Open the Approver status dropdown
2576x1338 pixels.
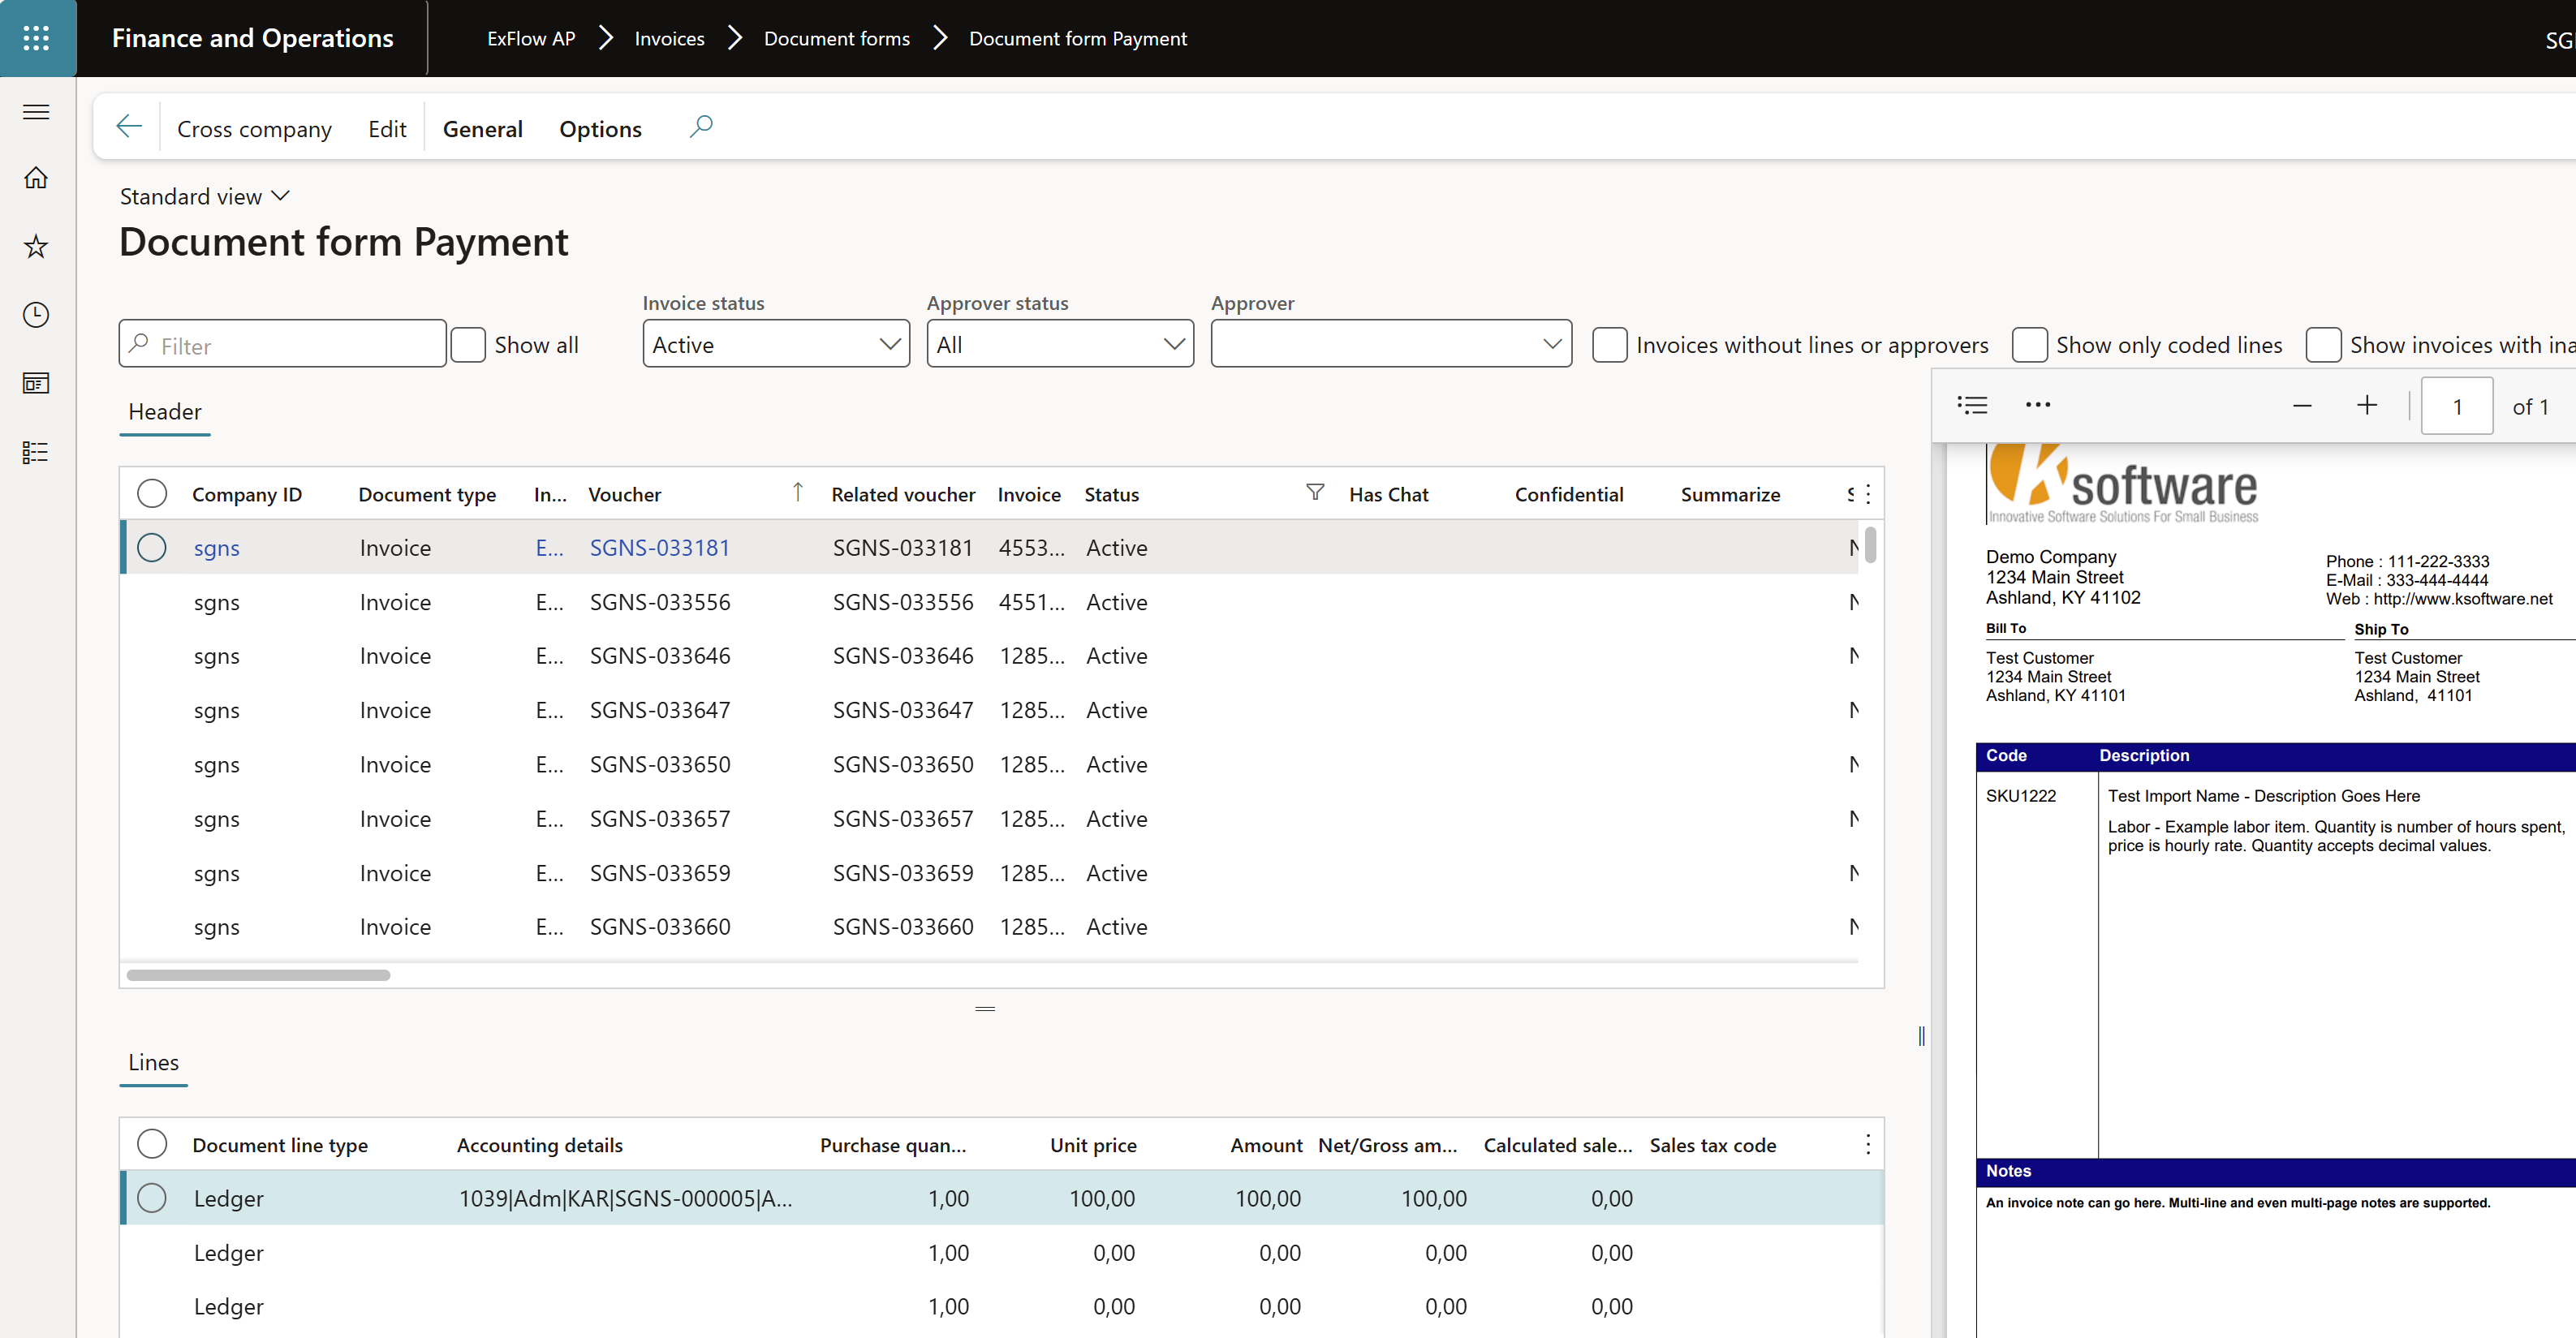coord(1060,344)
